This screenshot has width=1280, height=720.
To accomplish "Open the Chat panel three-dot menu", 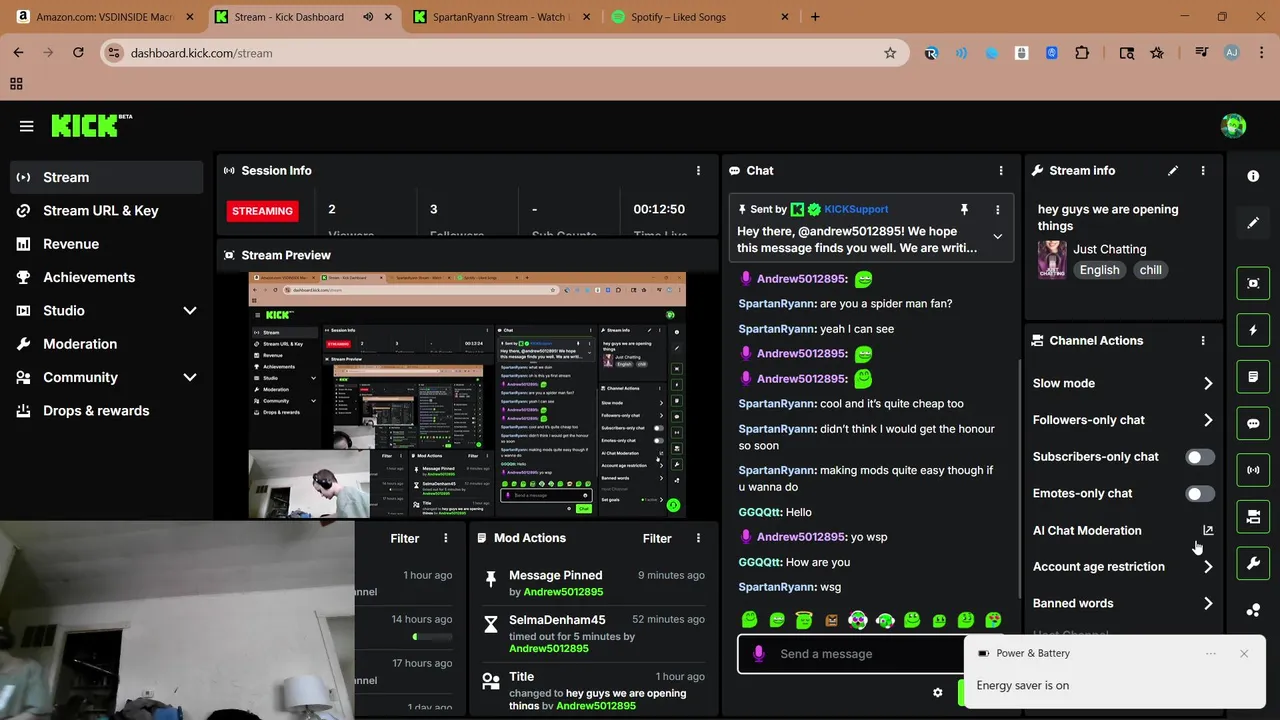I will [1001, 170].
